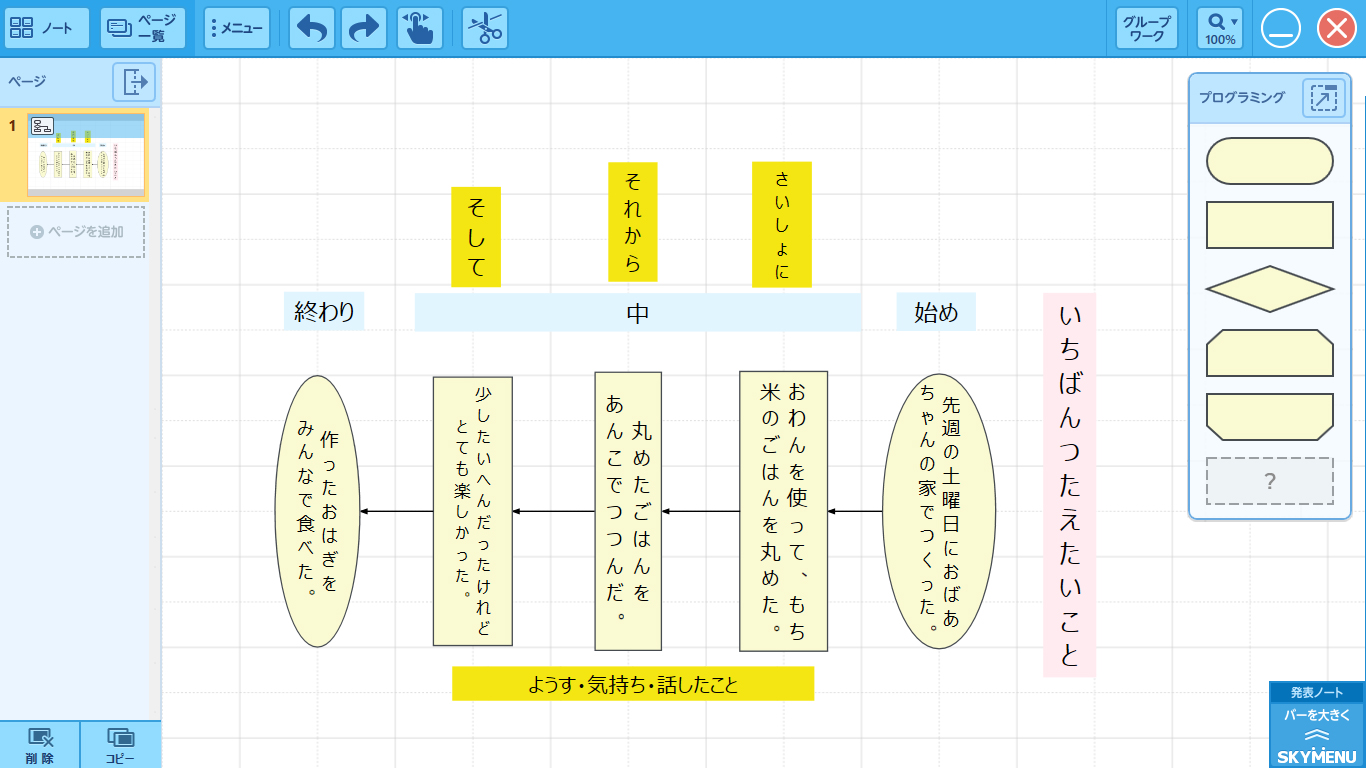Viewport: 1366px width, 768px height.
Task: Choose the rounded terminal shape
Action: (x=1270, y=161)
